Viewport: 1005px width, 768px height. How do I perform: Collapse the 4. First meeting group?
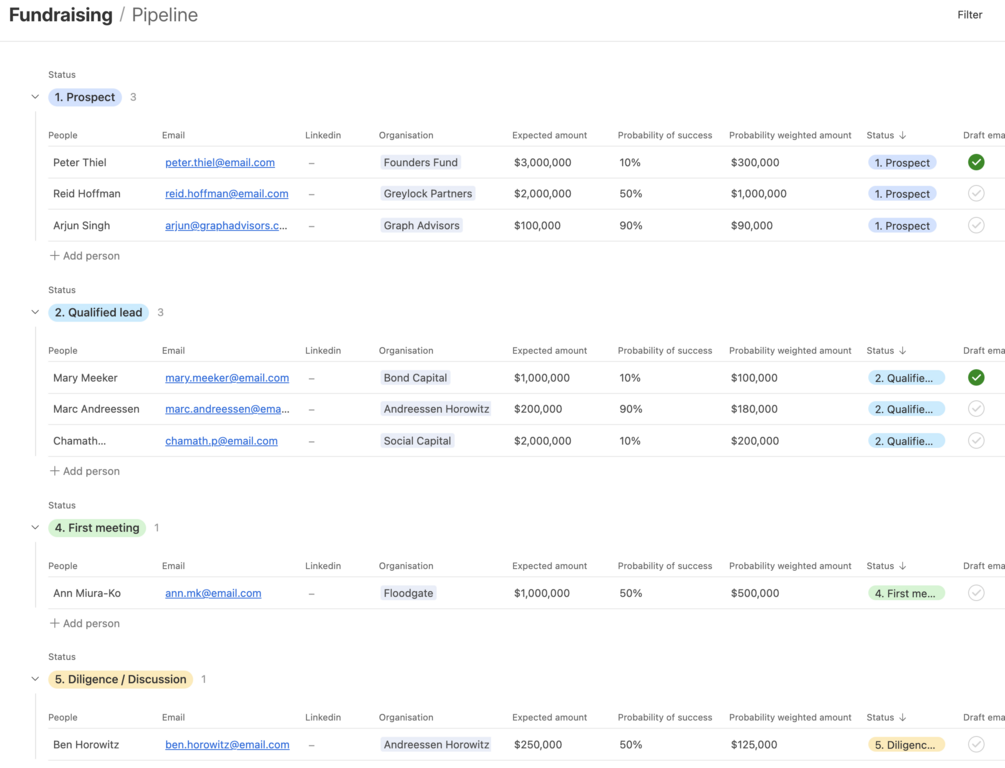click(35, 527)
